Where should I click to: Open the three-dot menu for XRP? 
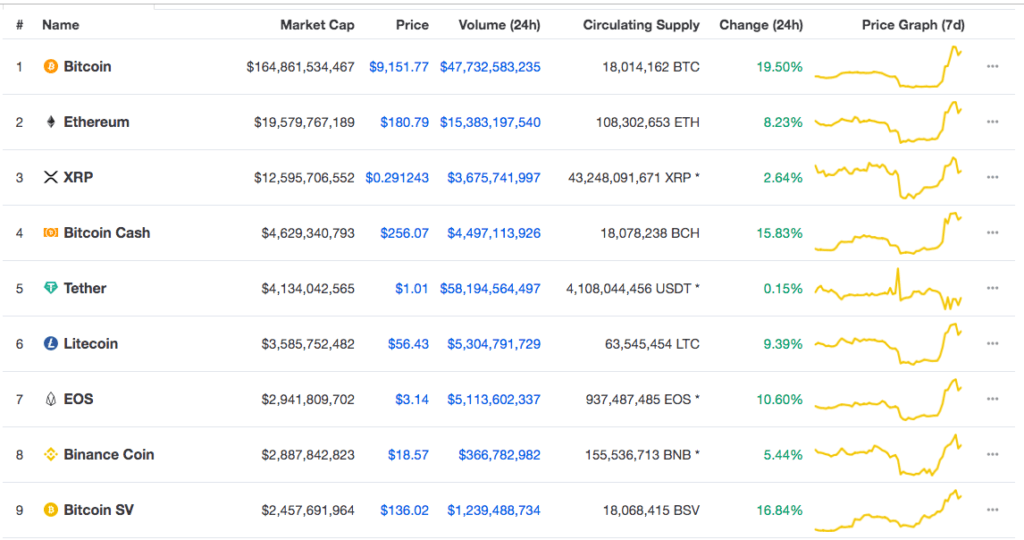click(x=993, y=178)
